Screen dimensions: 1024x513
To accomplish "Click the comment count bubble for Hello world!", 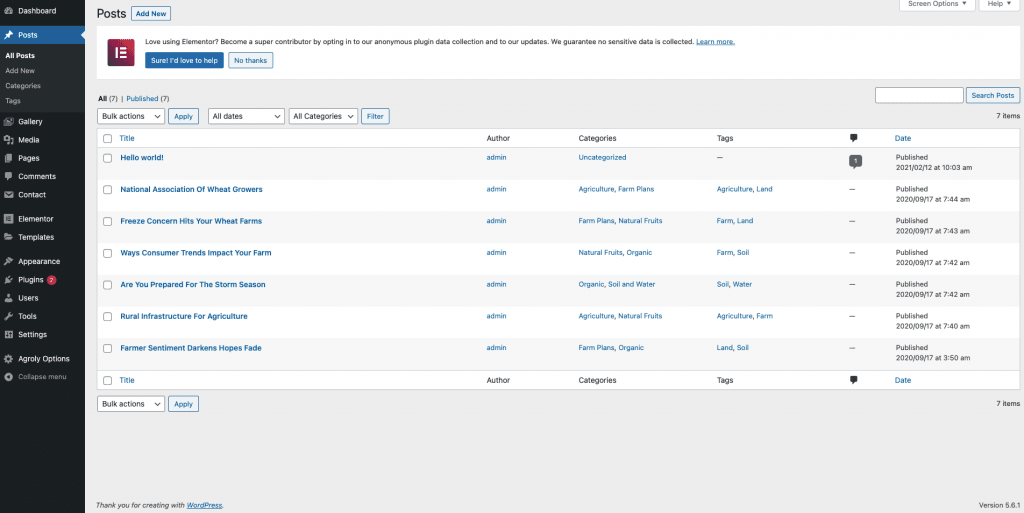I will pos(854,161).
